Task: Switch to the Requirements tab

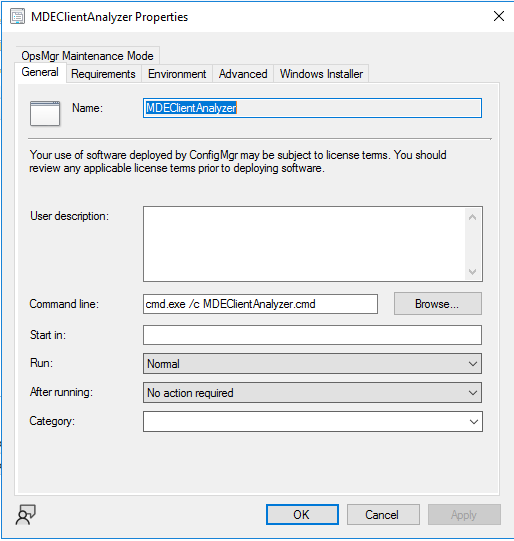Action: 103,74
